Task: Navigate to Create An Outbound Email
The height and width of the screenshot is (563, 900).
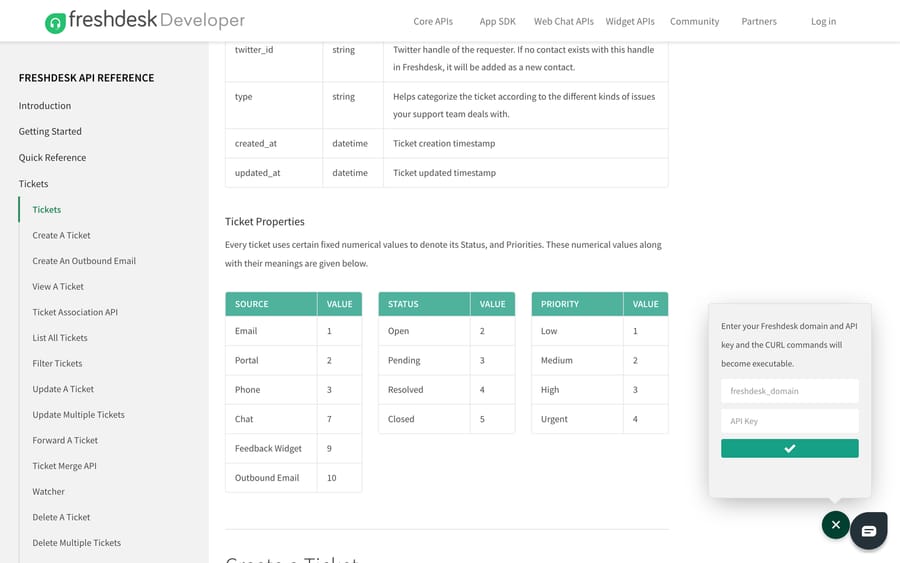Action: click(x=84, y=261)
